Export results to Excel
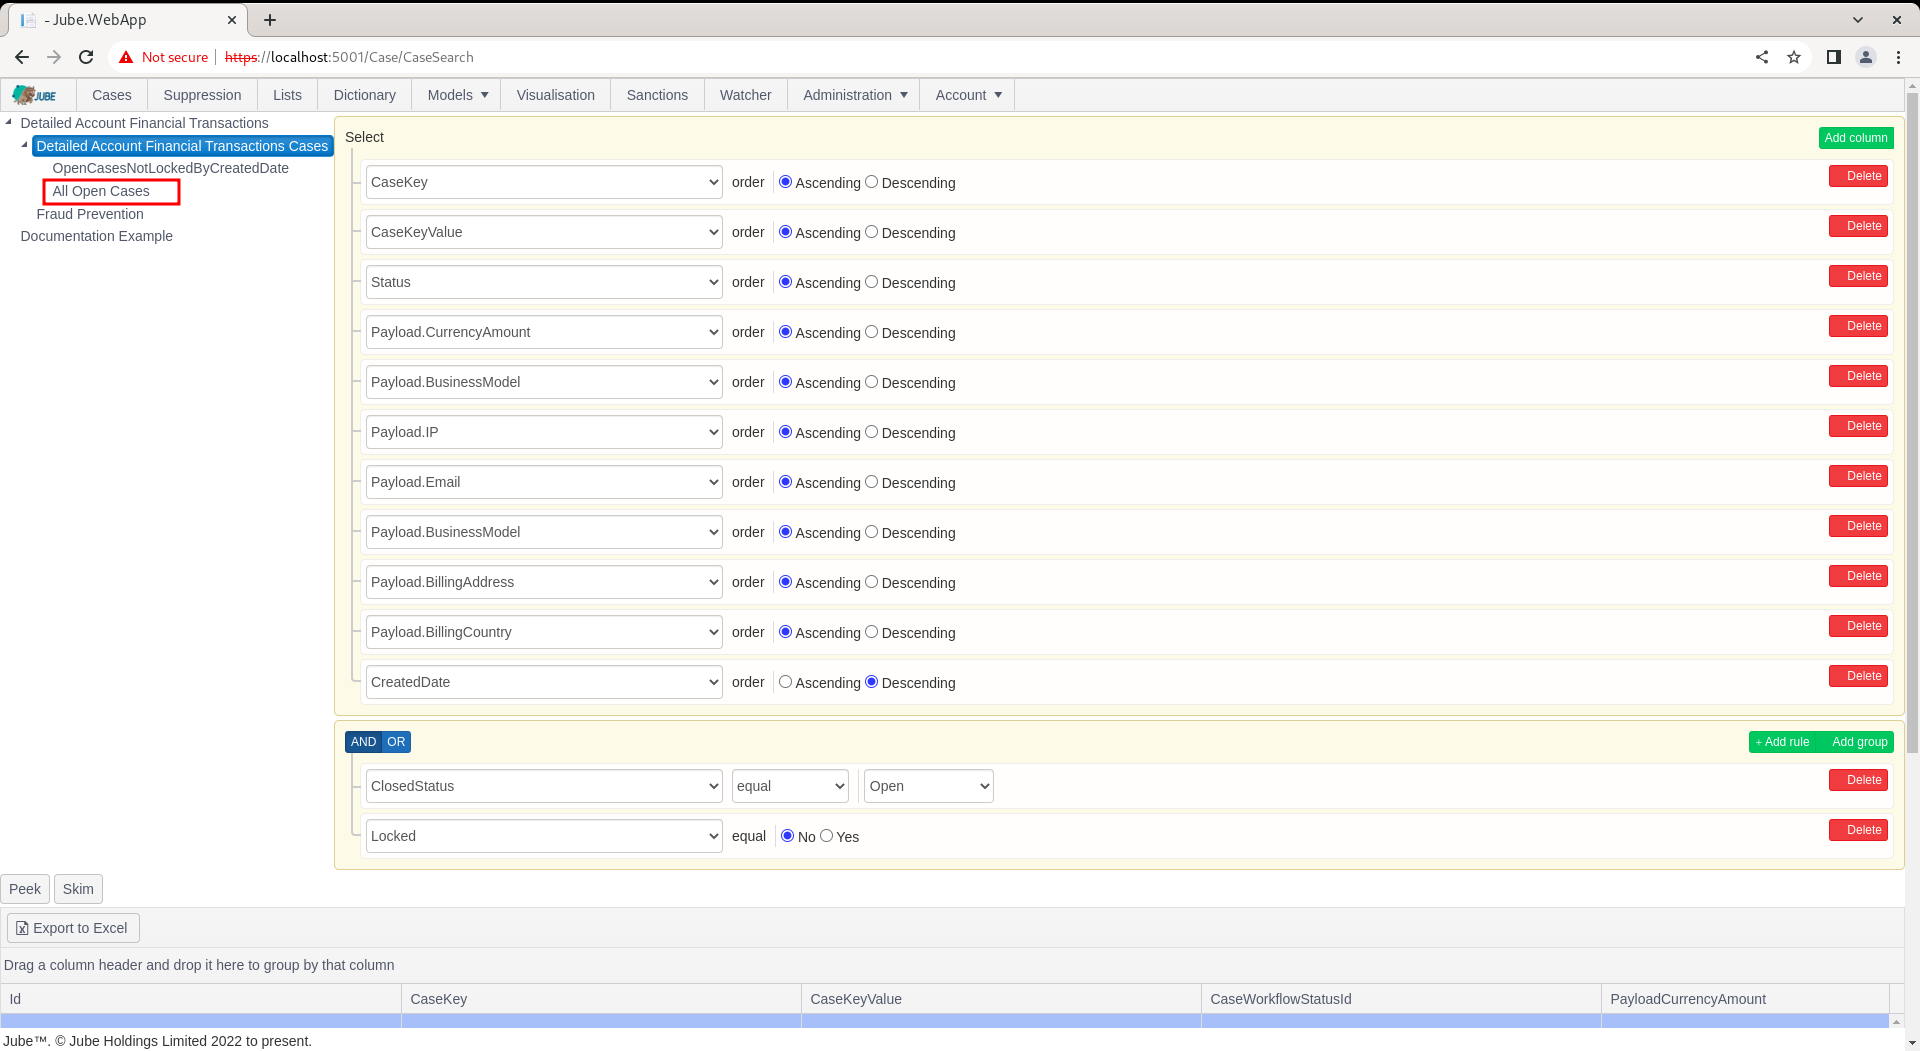 [73, 928]
